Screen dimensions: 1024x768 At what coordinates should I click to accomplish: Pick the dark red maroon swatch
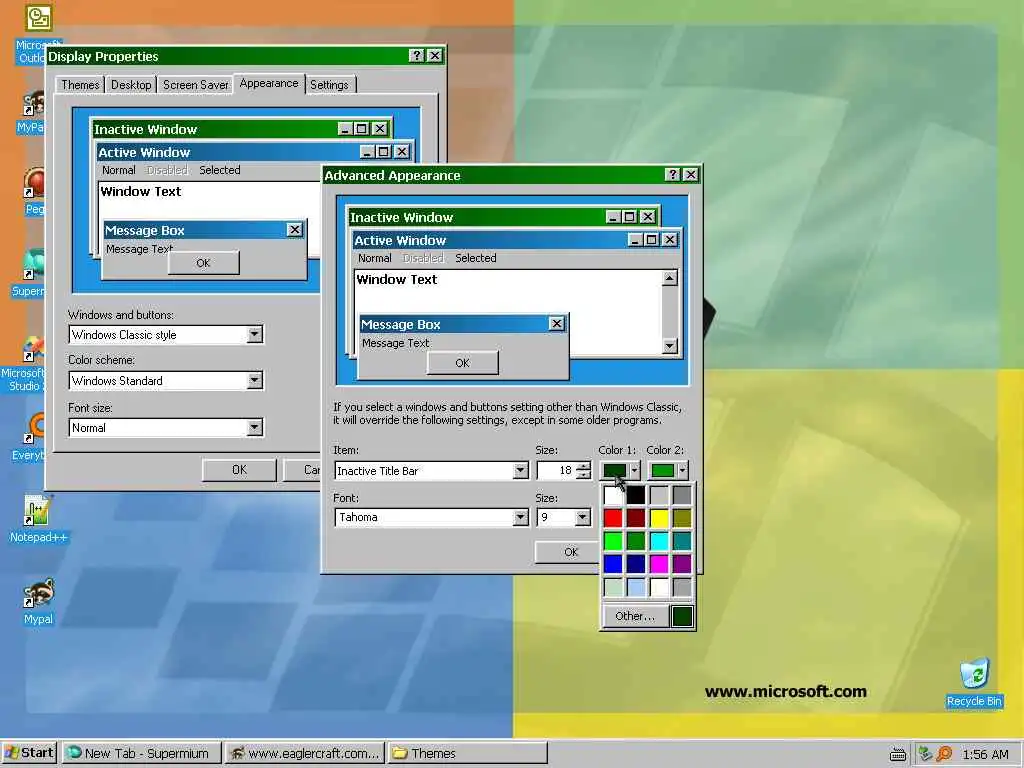(x=636, y=519)
